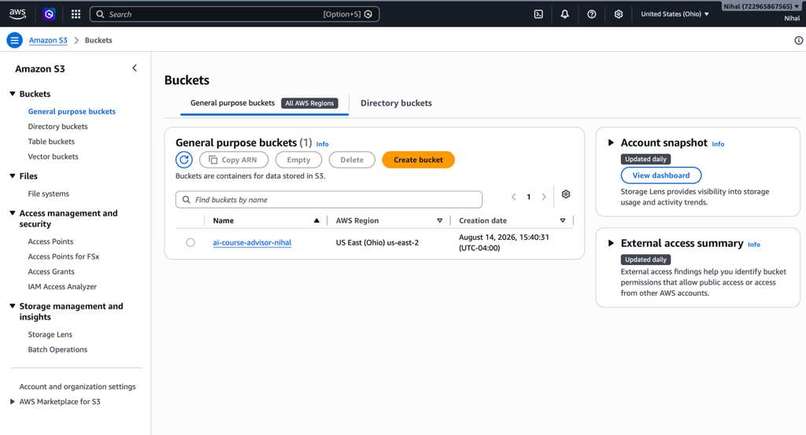Viewport: 806px width, 435px height.
Task: Click the View dashboard button
Action: coord(661,175)
